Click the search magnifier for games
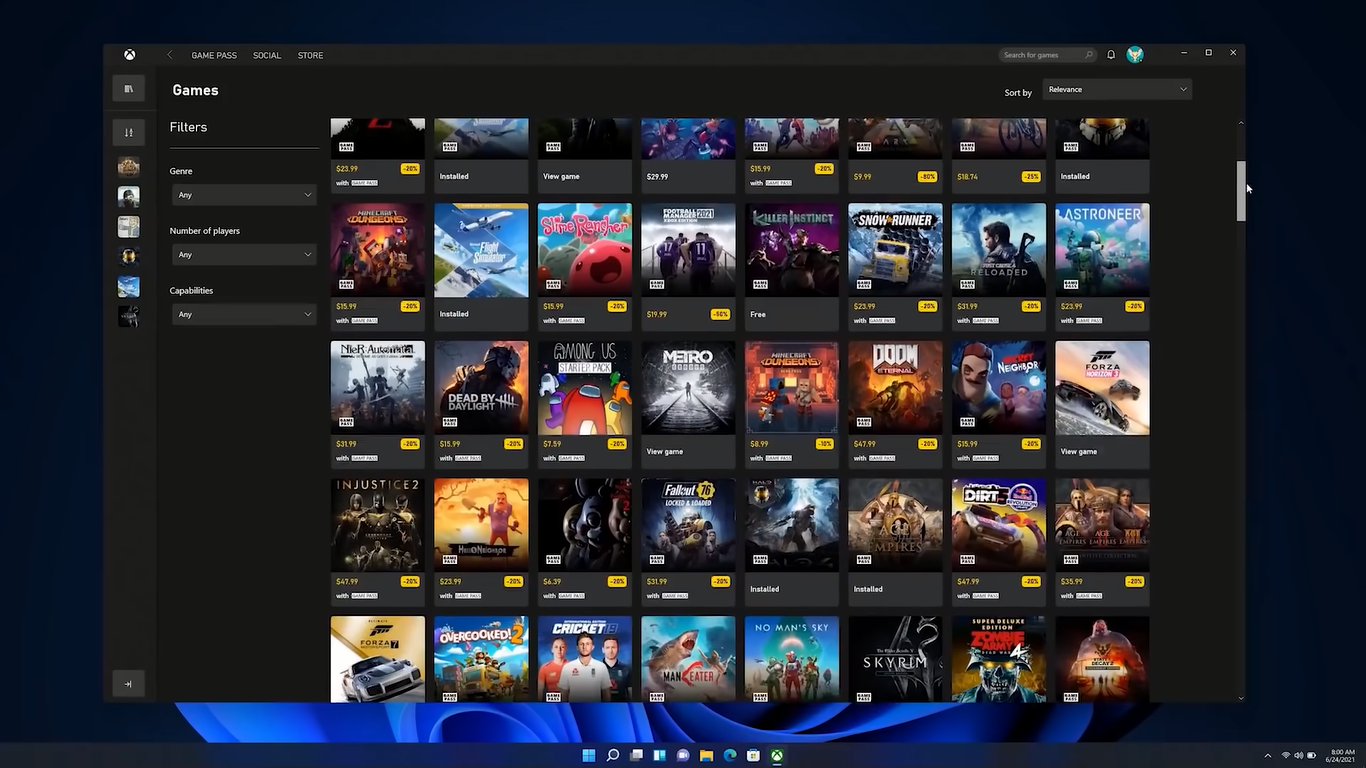Screen dimensions: 1366x768 point(1091,54)
